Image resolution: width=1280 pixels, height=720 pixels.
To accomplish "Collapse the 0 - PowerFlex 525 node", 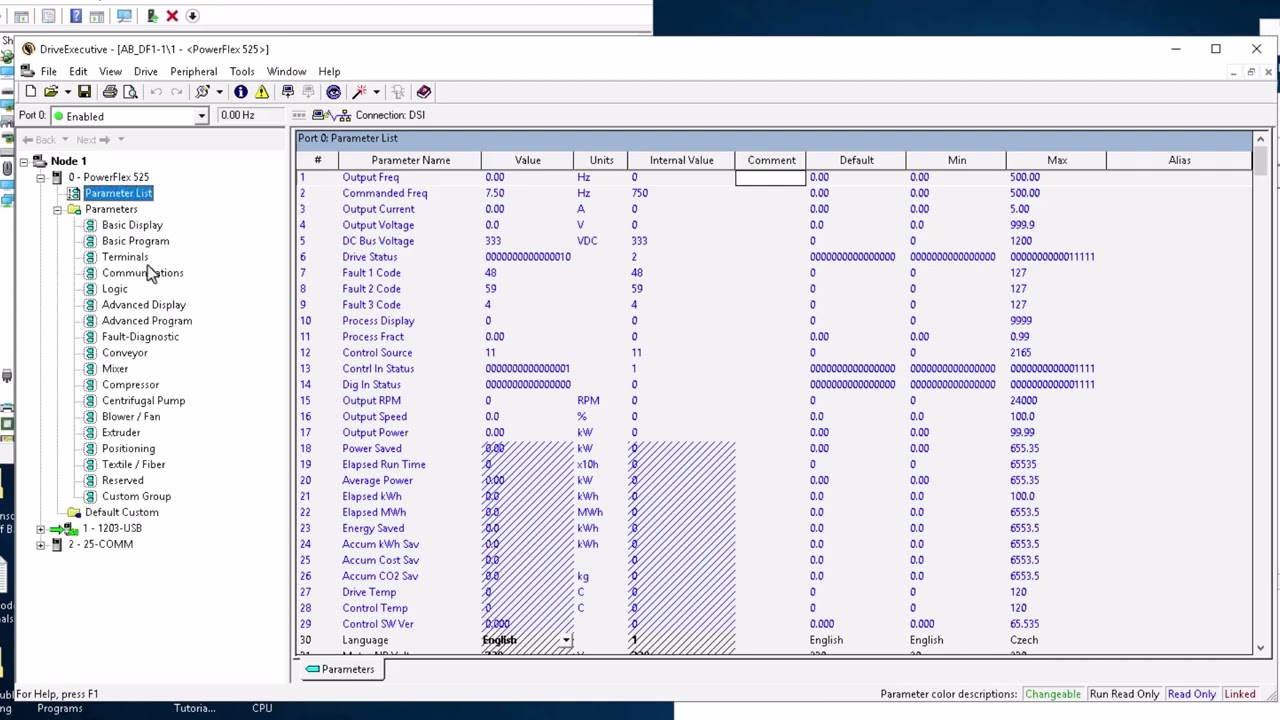I will [41, 177].
